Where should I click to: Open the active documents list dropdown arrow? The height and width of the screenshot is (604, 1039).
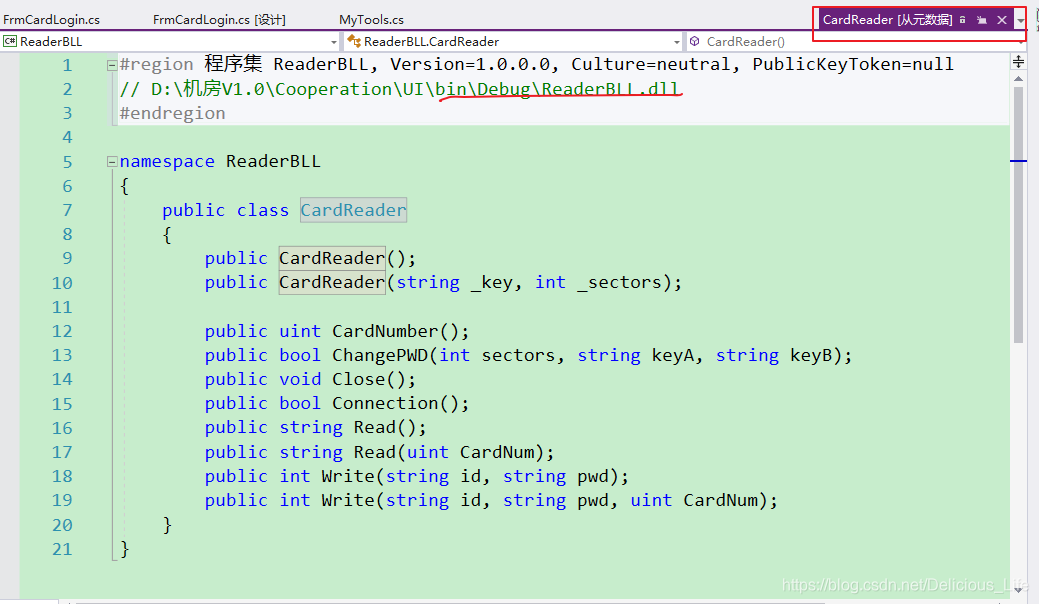tap(1021, 21)
